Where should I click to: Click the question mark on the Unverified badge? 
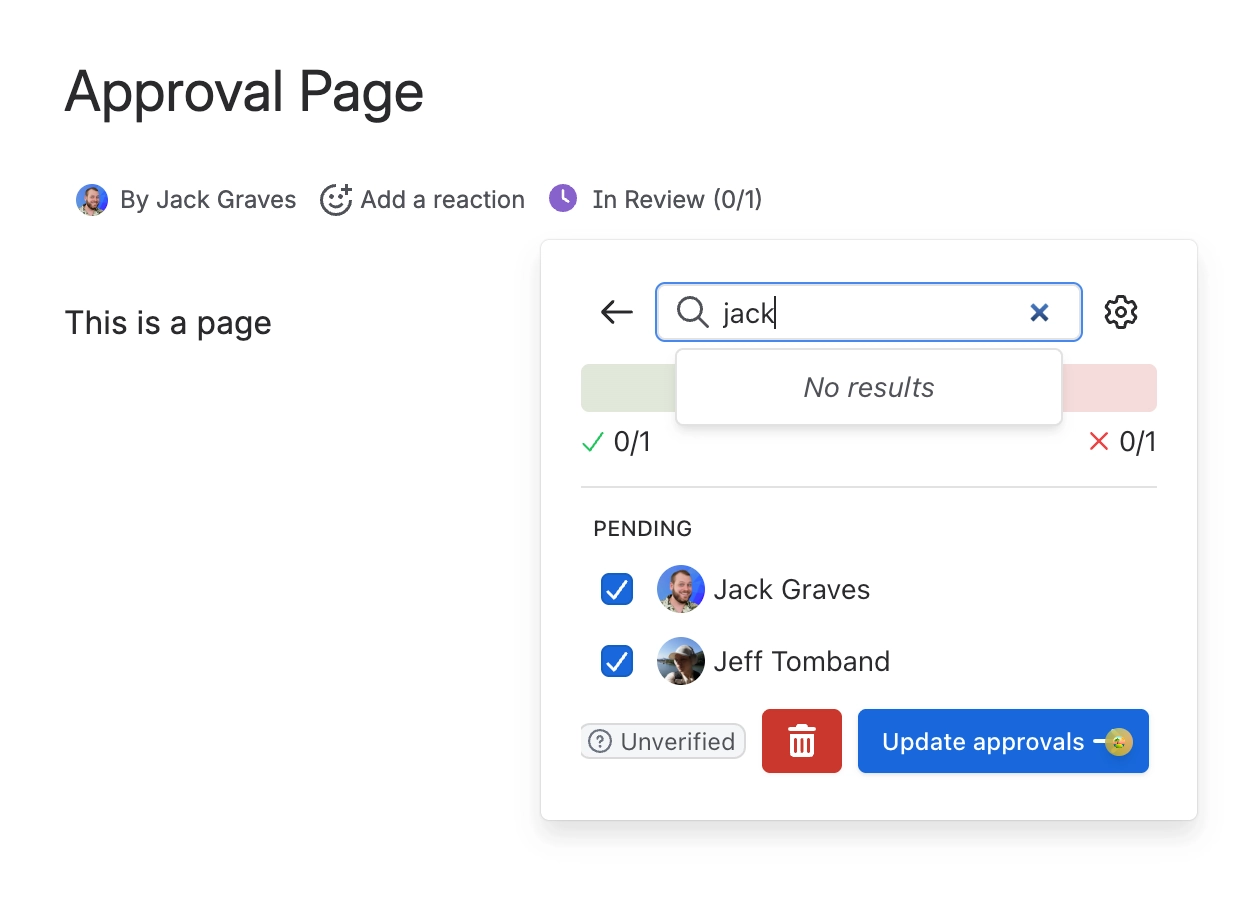[599, 741]
